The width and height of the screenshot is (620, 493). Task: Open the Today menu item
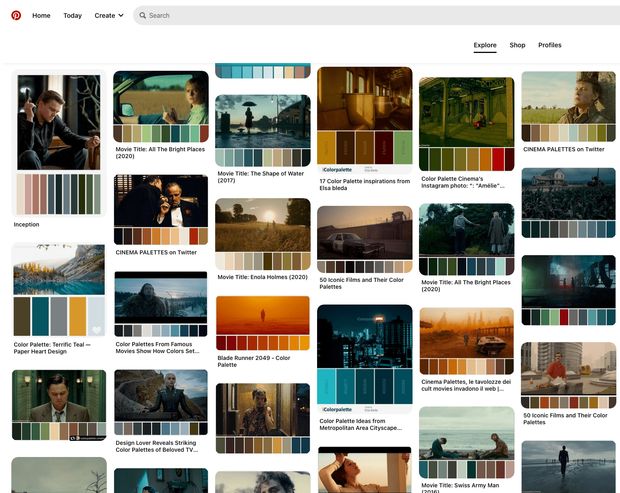(x=73, y=15)
